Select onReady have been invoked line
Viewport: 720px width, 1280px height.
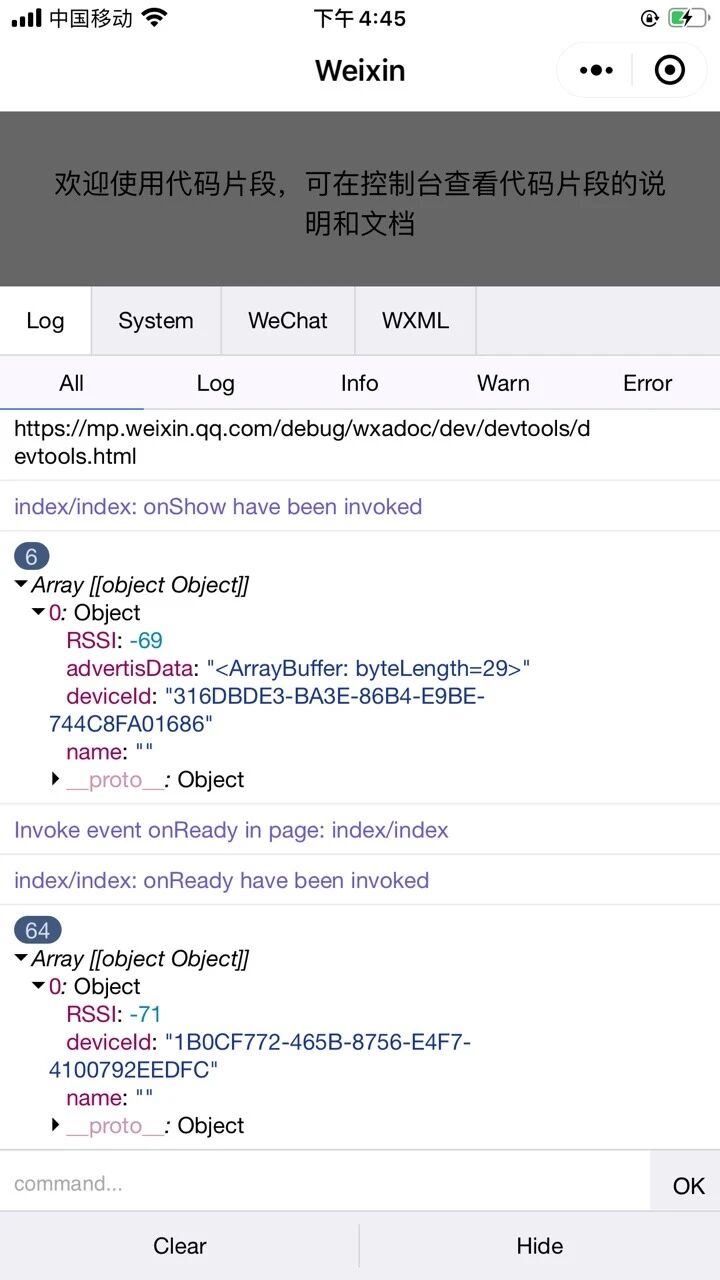pyautogui.click(x=221, y=881)
